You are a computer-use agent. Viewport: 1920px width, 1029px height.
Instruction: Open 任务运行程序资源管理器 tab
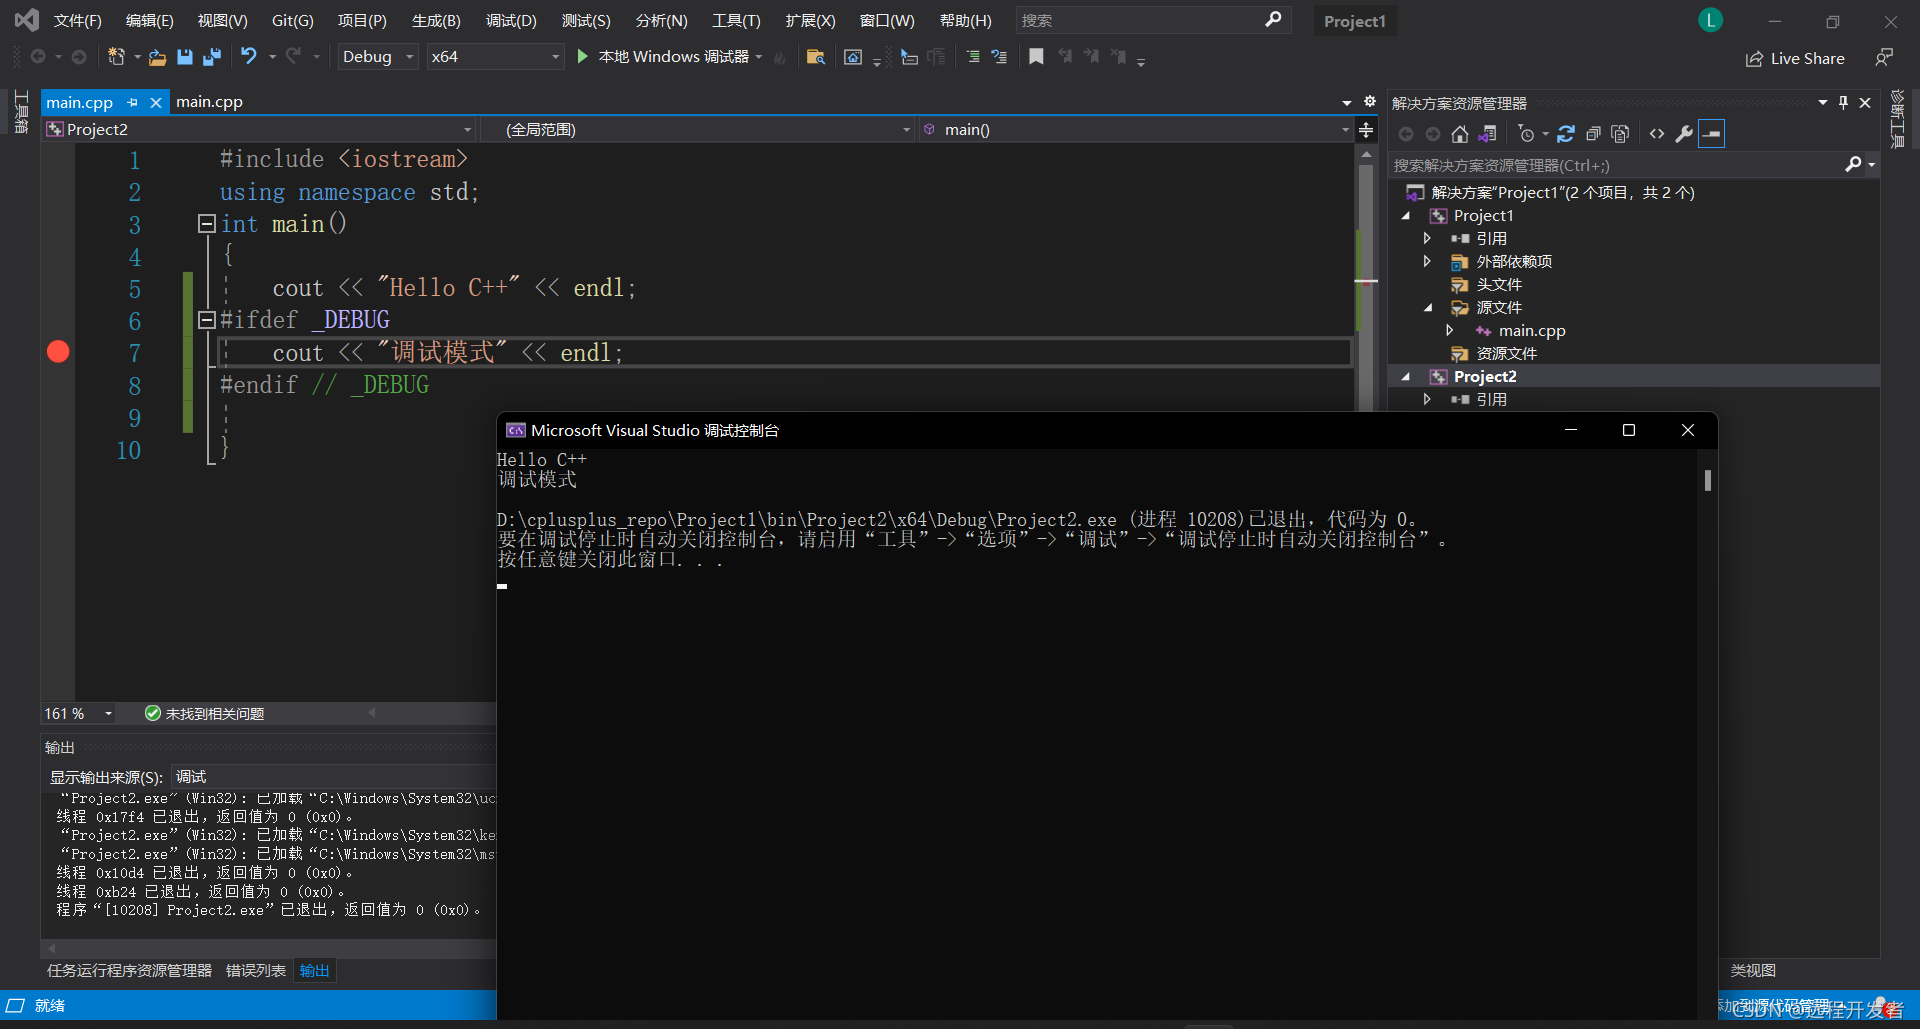(129, 970)
